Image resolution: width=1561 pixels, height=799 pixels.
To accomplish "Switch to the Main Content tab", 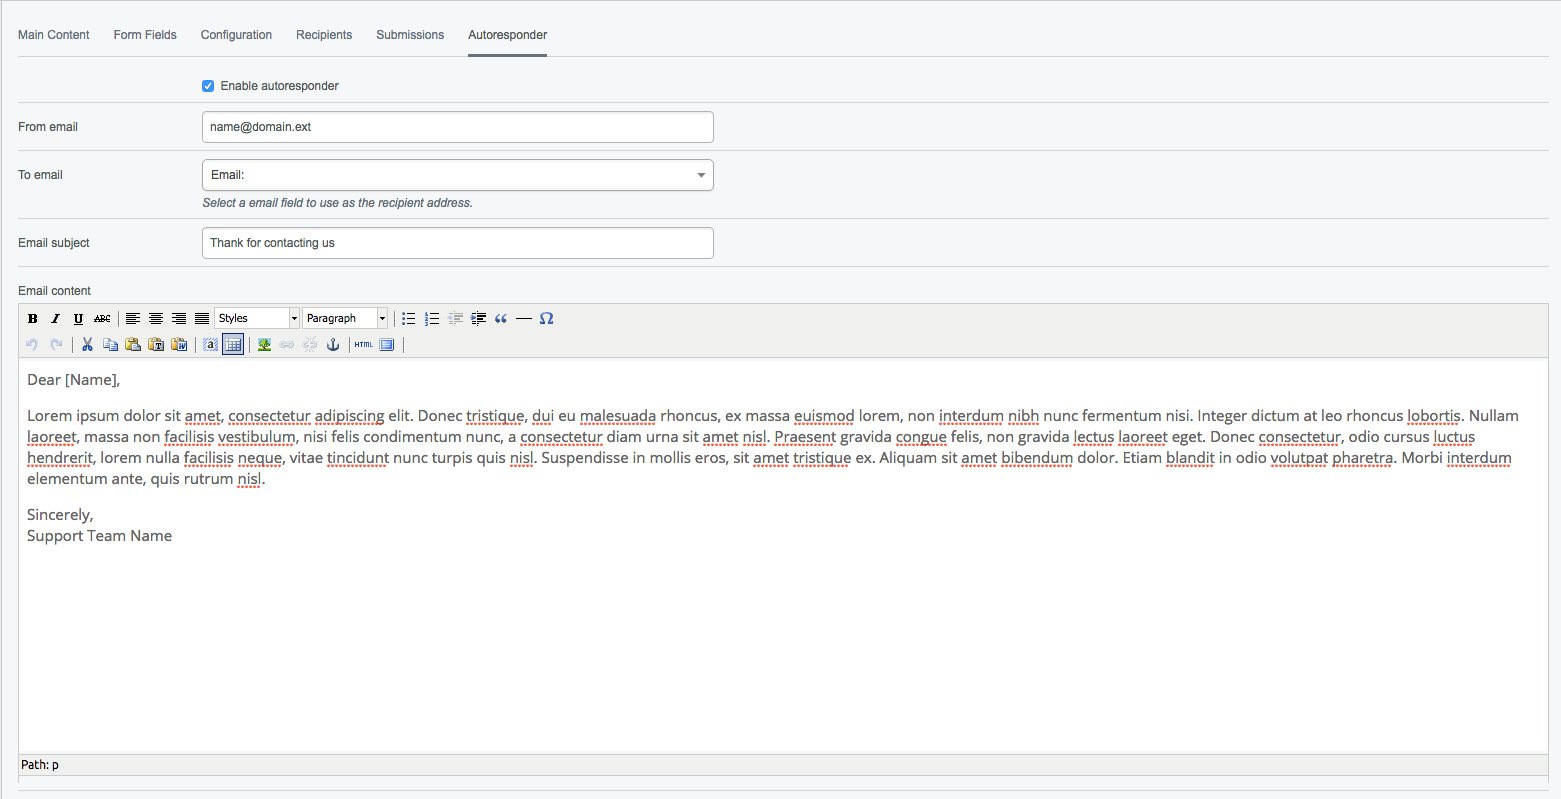I will [x=54, y=35].
